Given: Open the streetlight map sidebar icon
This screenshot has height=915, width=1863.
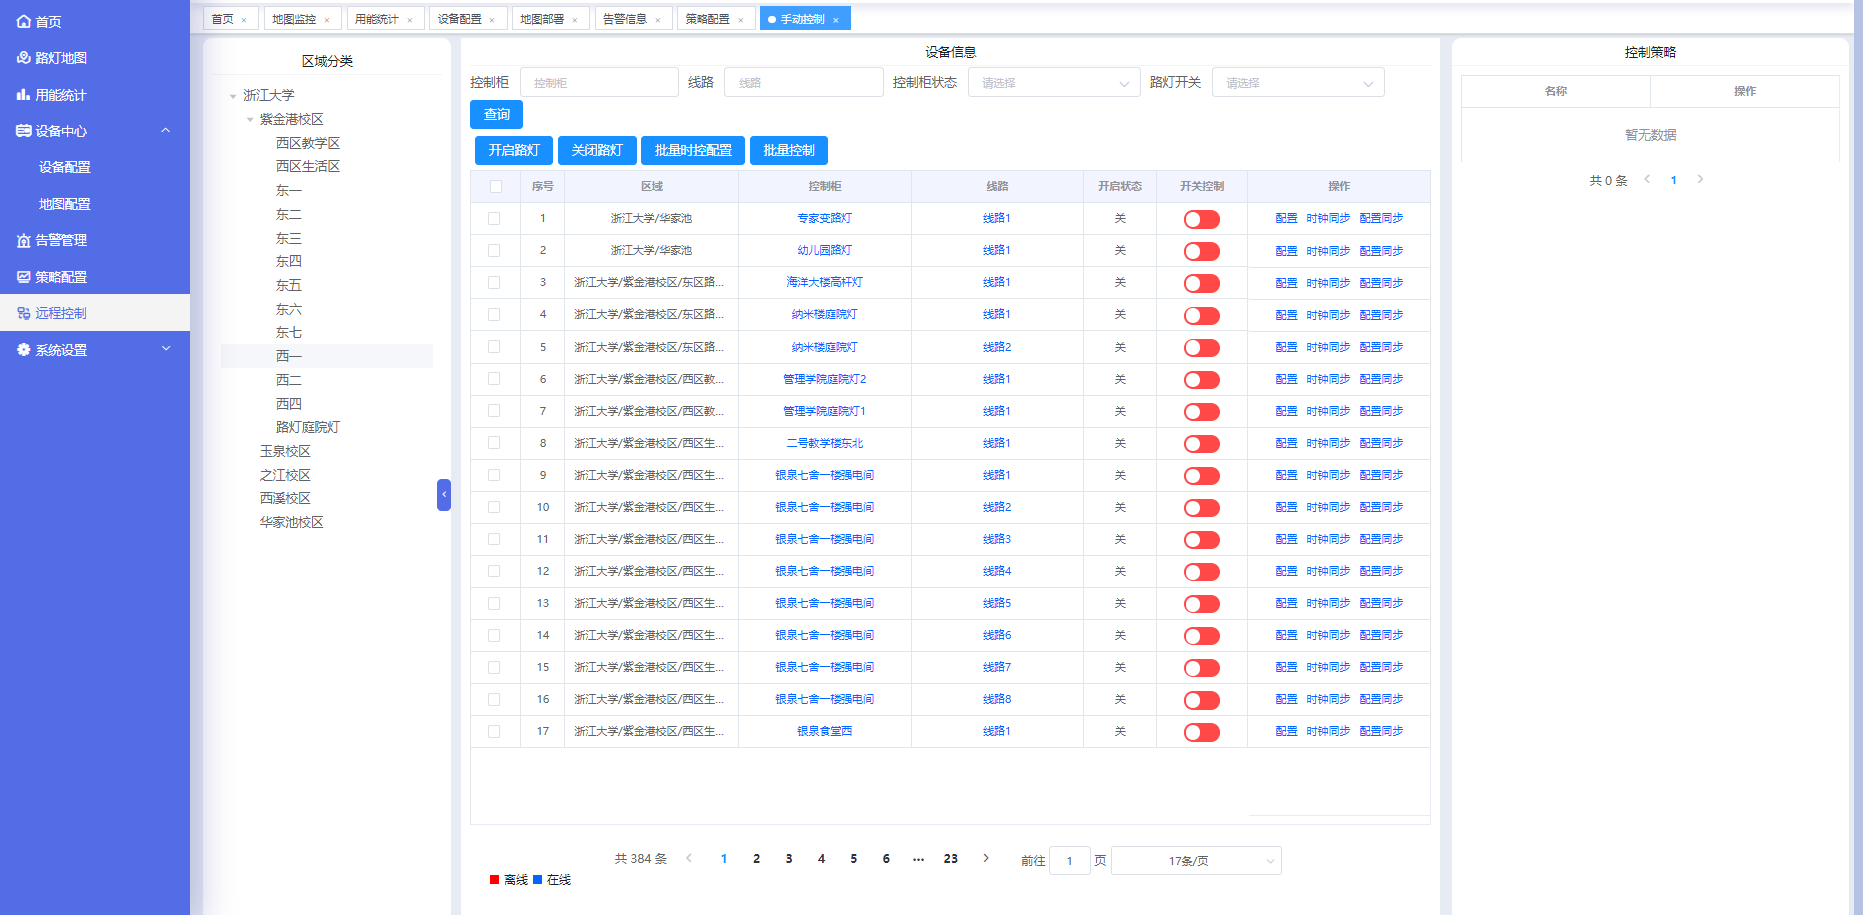Looking at the screenshot, I should [24, 58].
